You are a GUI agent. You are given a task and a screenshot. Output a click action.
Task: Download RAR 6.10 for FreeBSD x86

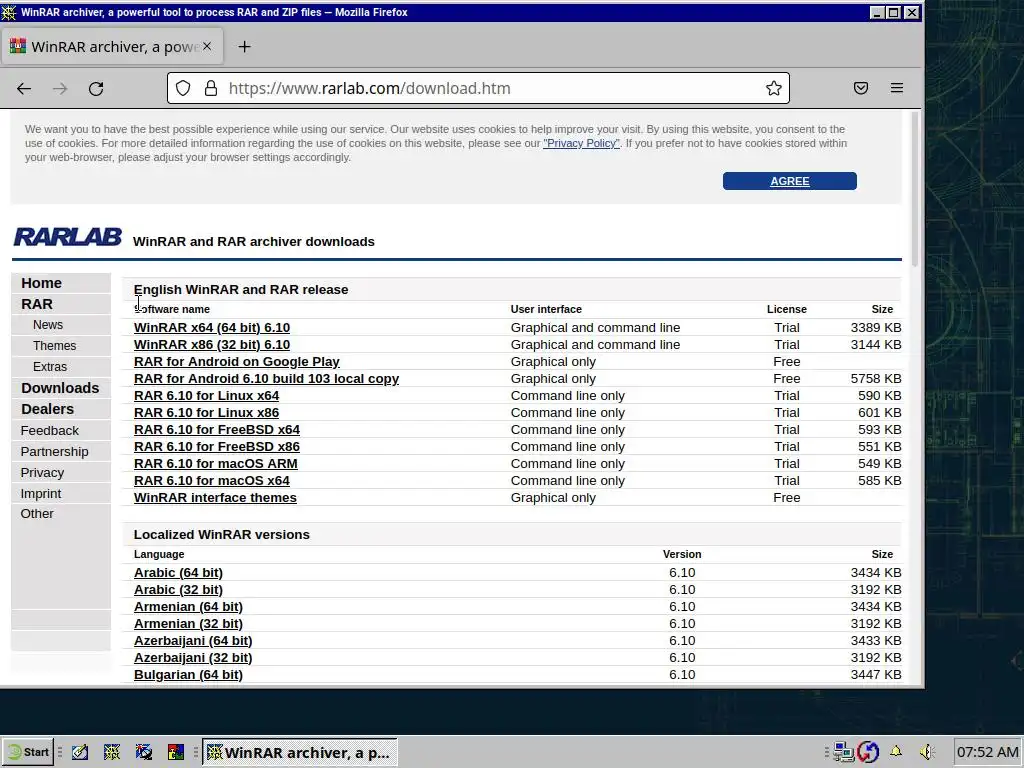click(217, 447)
